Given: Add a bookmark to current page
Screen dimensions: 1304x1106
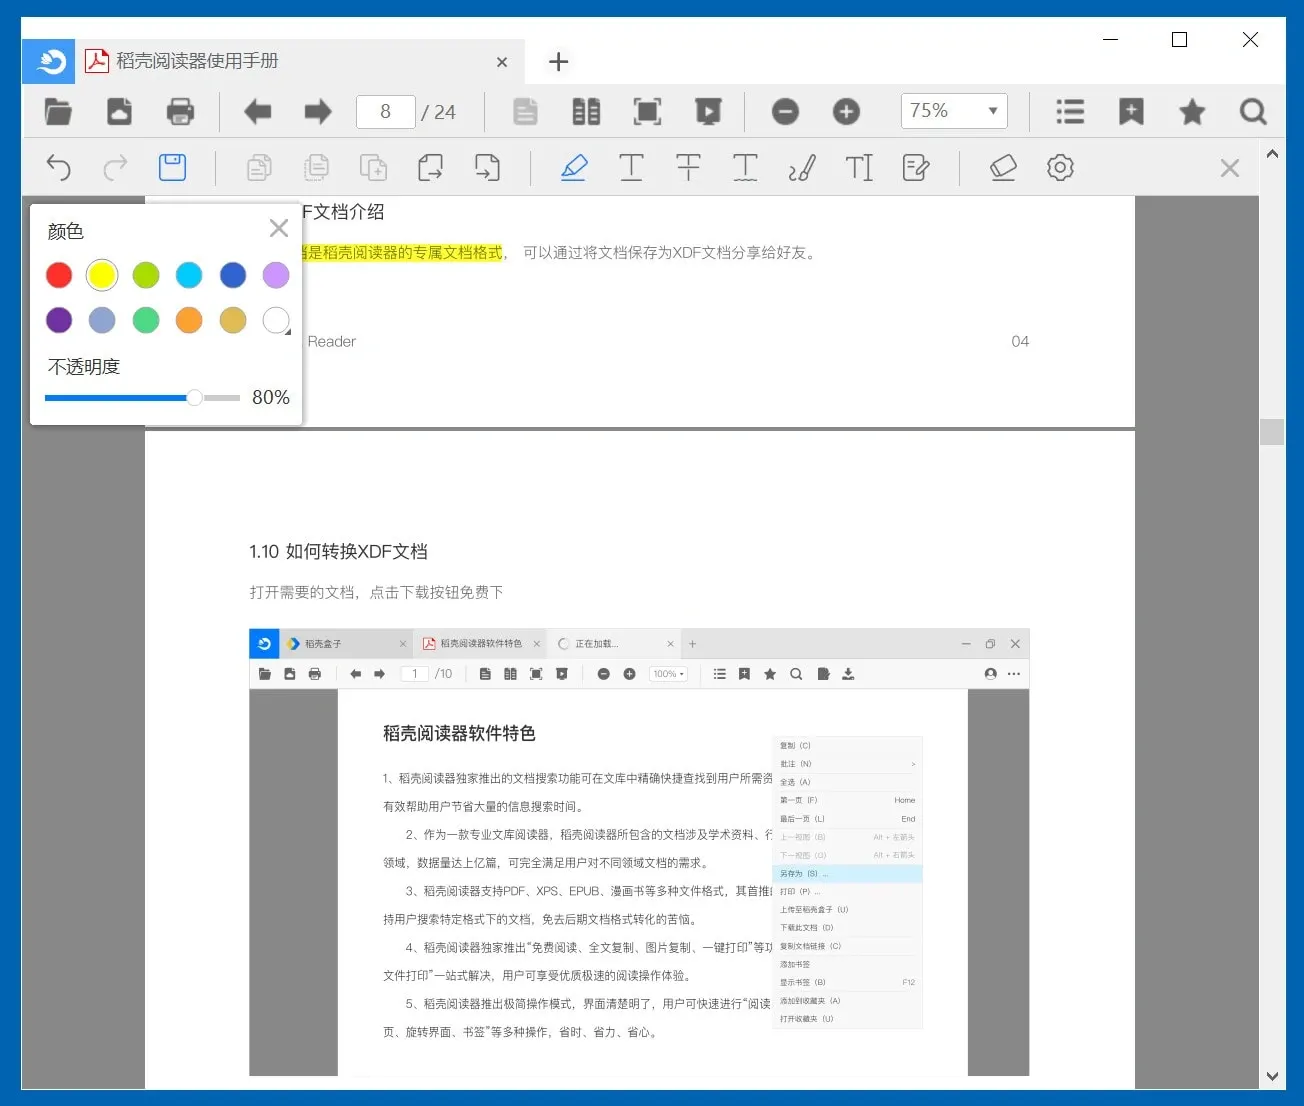Looking at the screenshot, I should click(x=1131, y=111).
